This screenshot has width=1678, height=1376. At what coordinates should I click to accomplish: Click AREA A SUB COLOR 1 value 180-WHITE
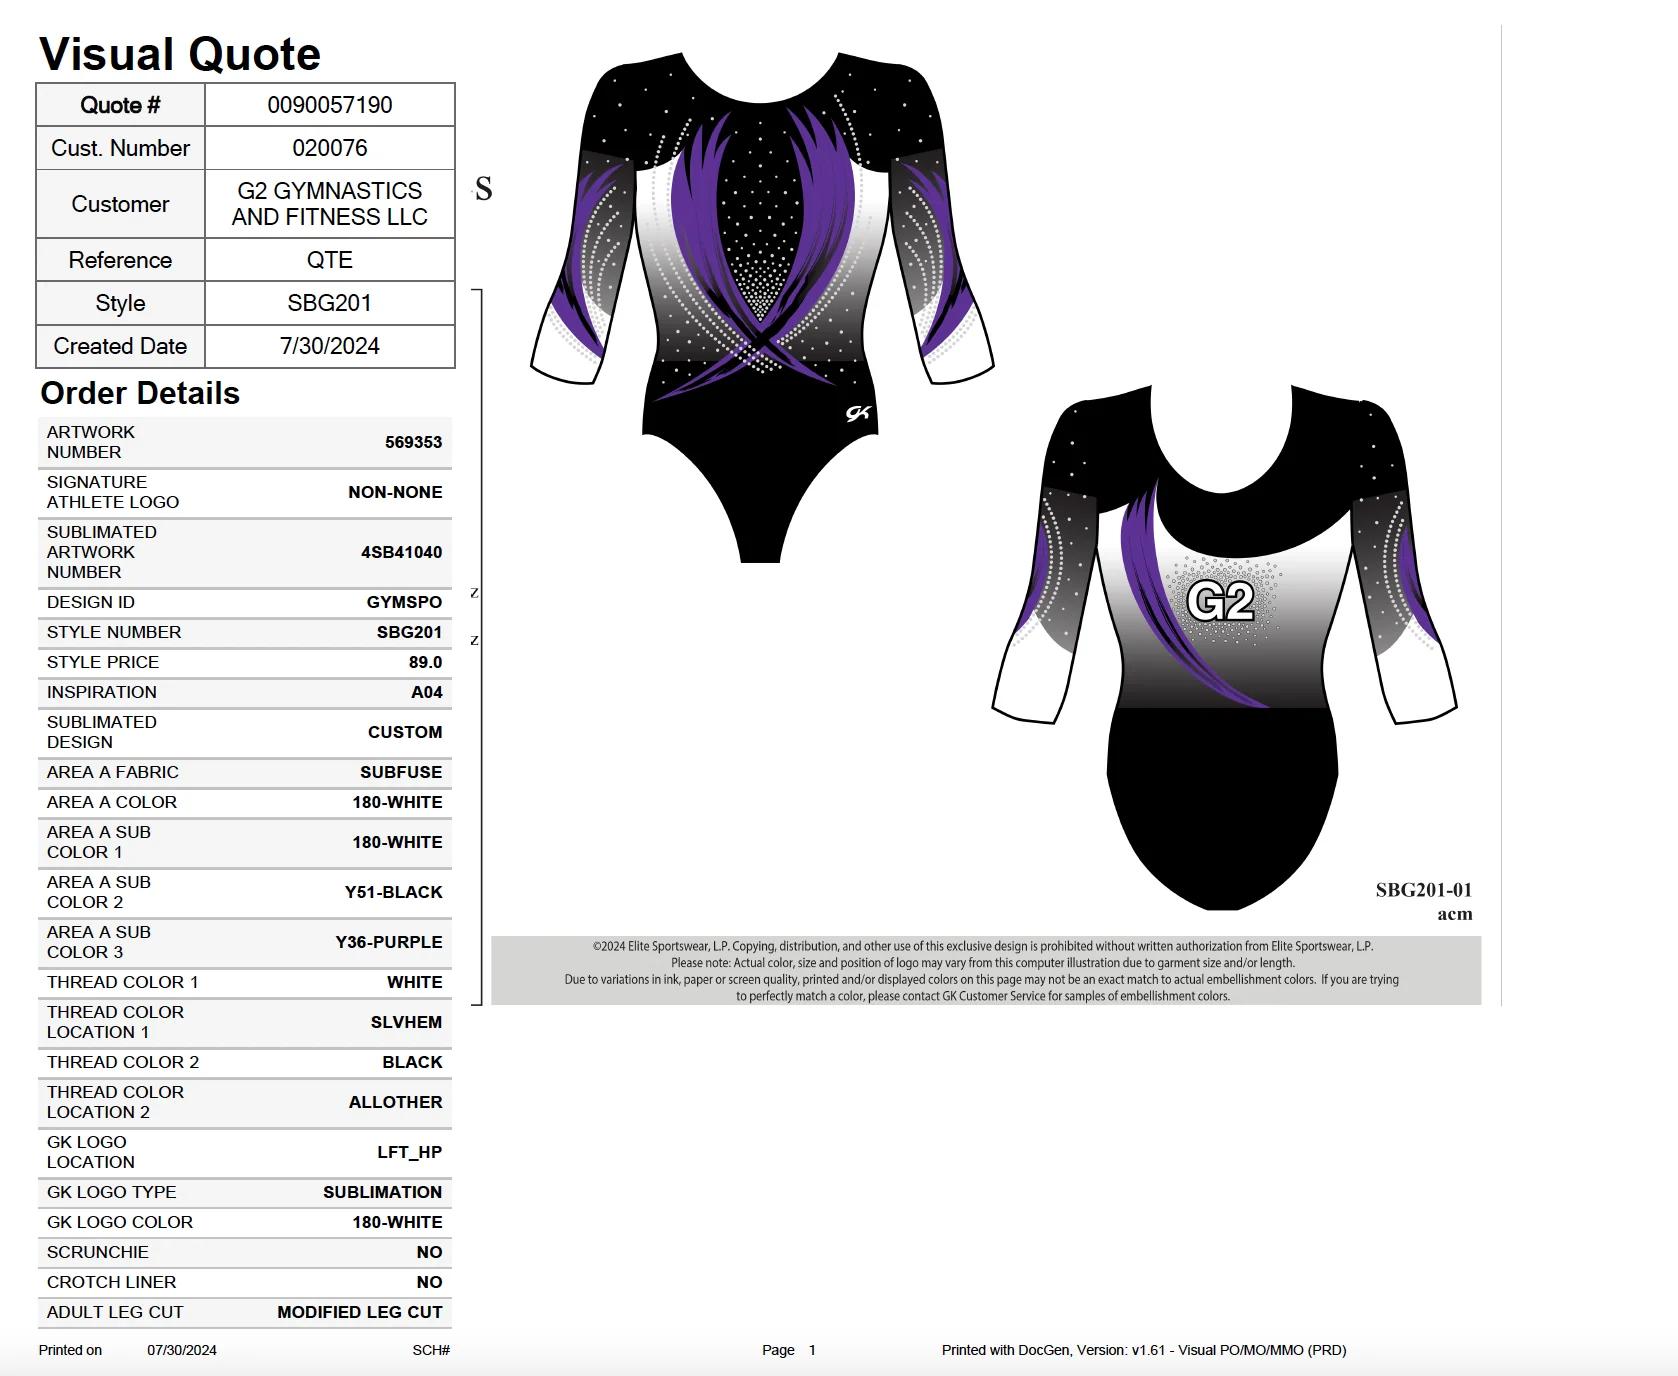(397, 842)
